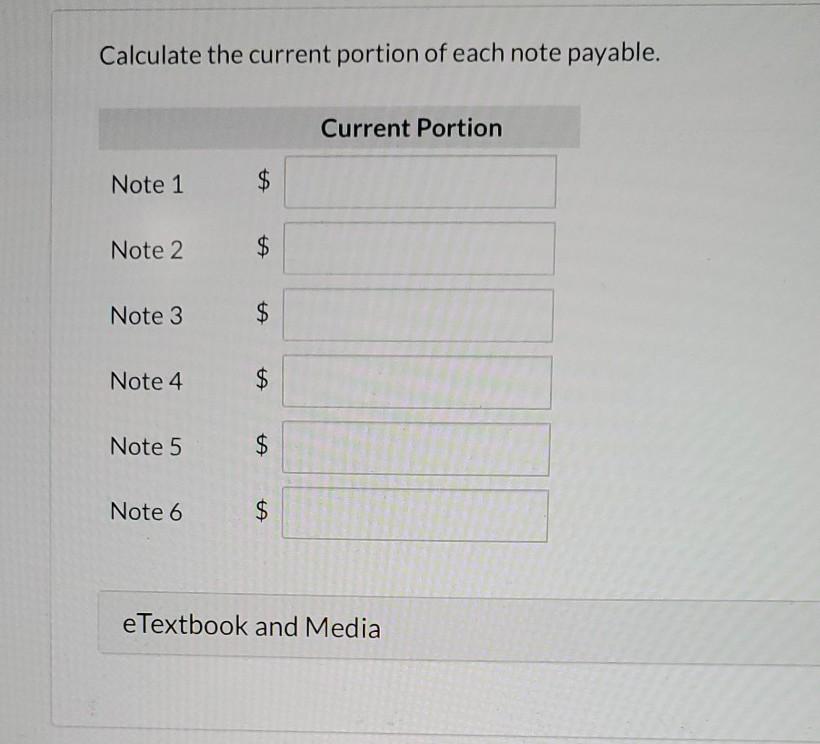
Task: Open the eTextbook and Media link
Action: click(252, 626)
